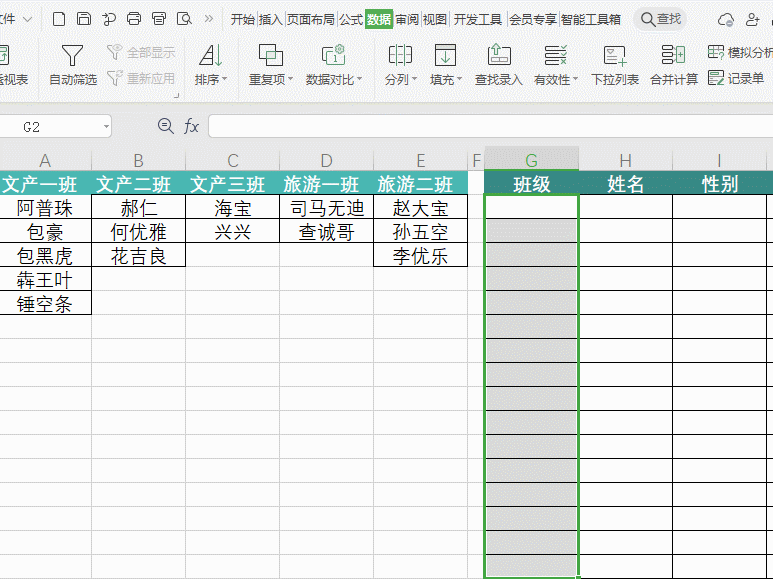Switch to the 公式 (Formulas) tab
The height and width of the screenshot is (579, 773).
351,19
